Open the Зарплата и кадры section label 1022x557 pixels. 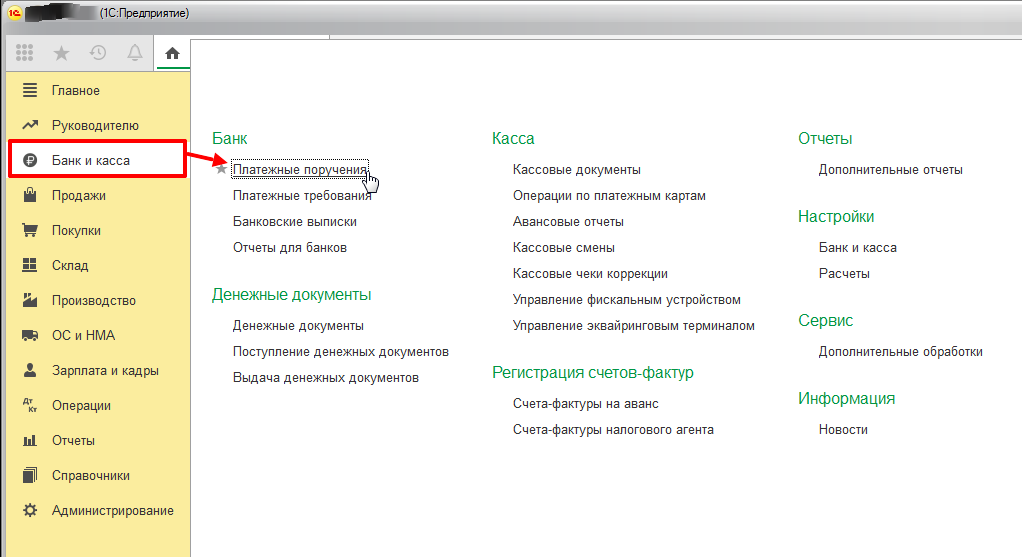(105, 370)
